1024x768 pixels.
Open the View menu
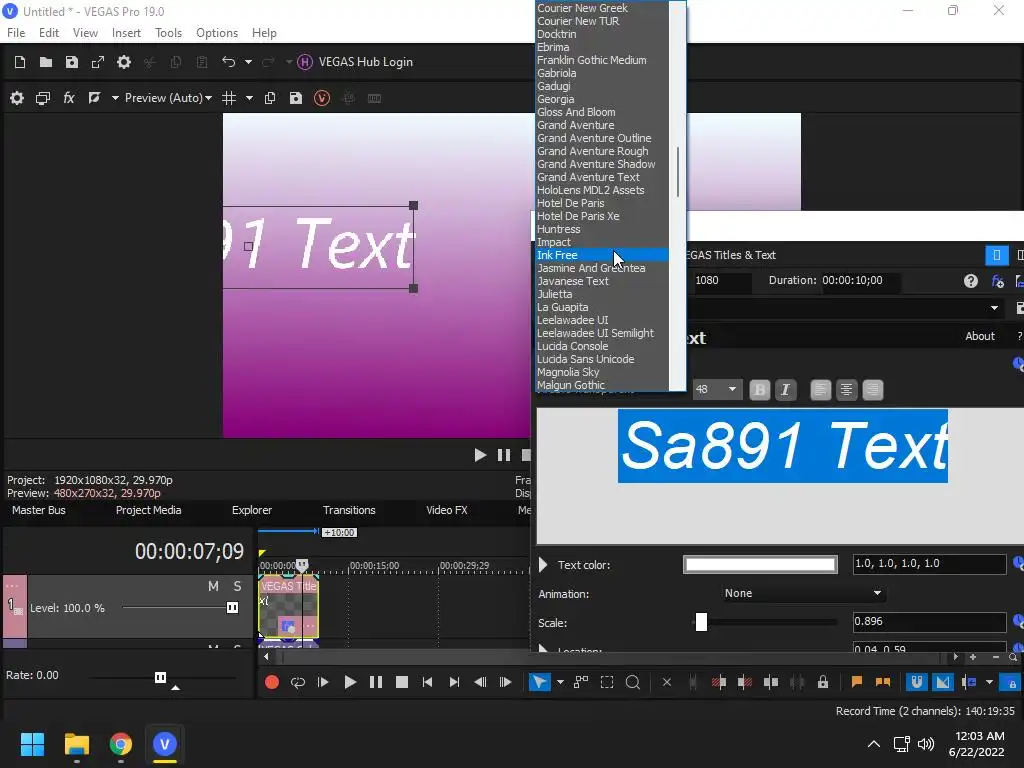click(x=86, y=33)
